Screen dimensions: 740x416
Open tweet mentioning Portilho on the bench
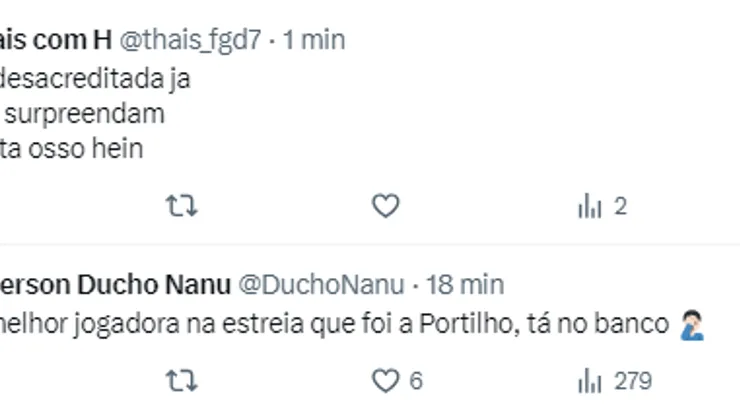[330, 325]
